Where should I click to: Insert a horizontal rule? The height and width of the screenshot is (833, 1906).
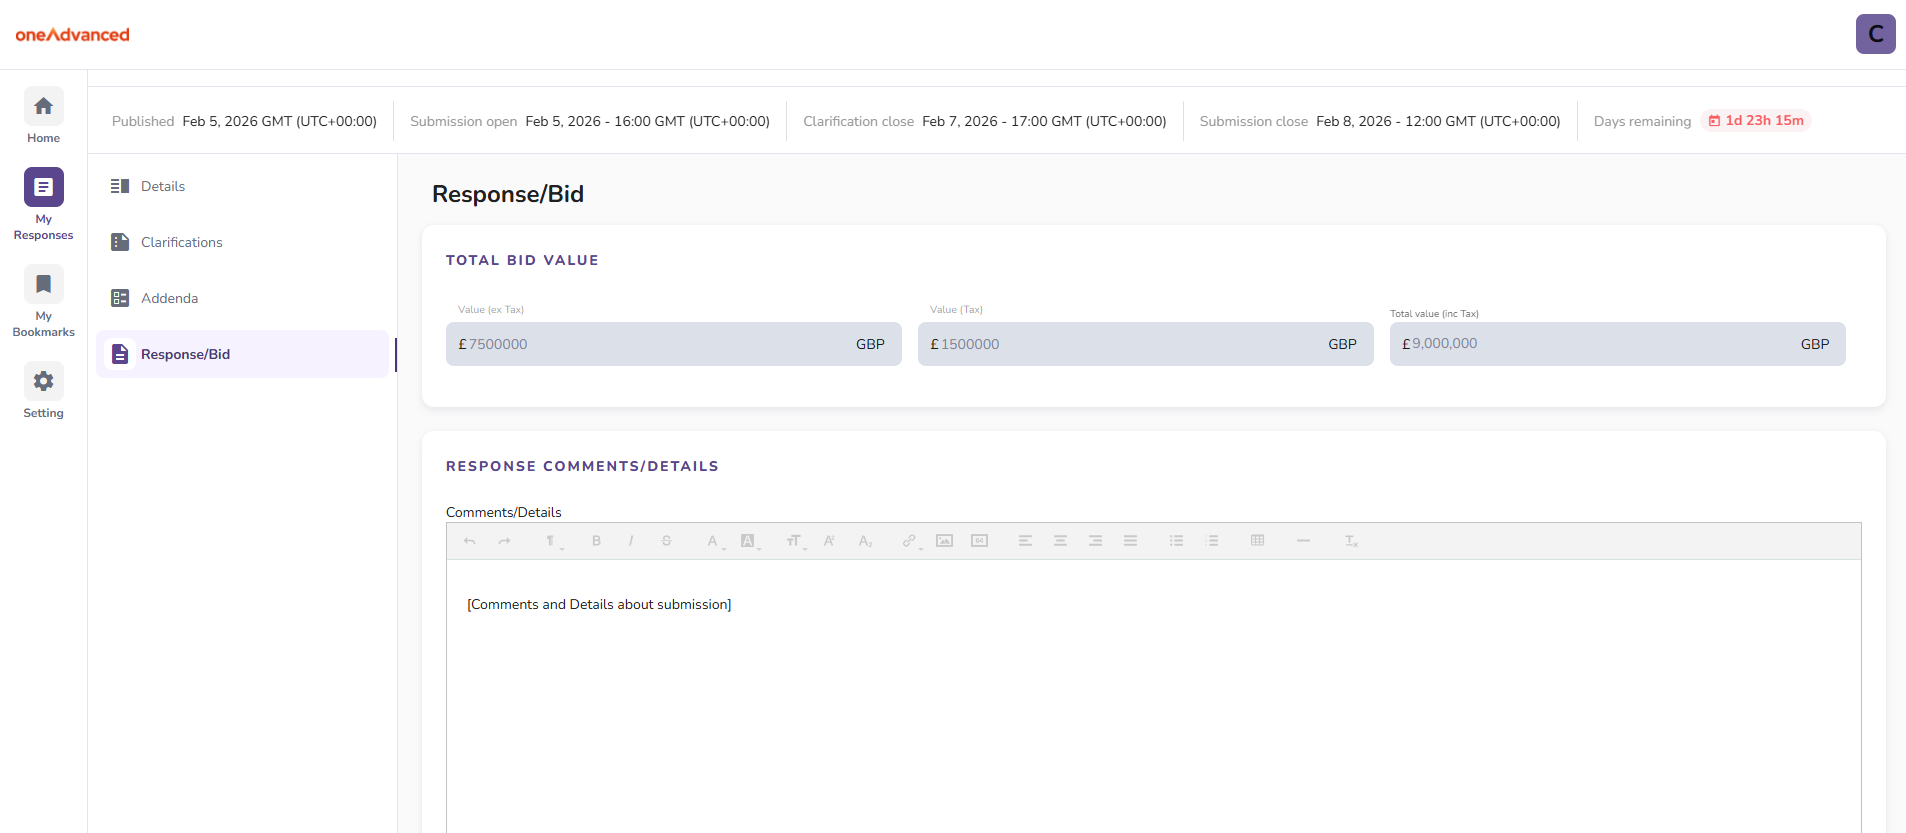1303,541
